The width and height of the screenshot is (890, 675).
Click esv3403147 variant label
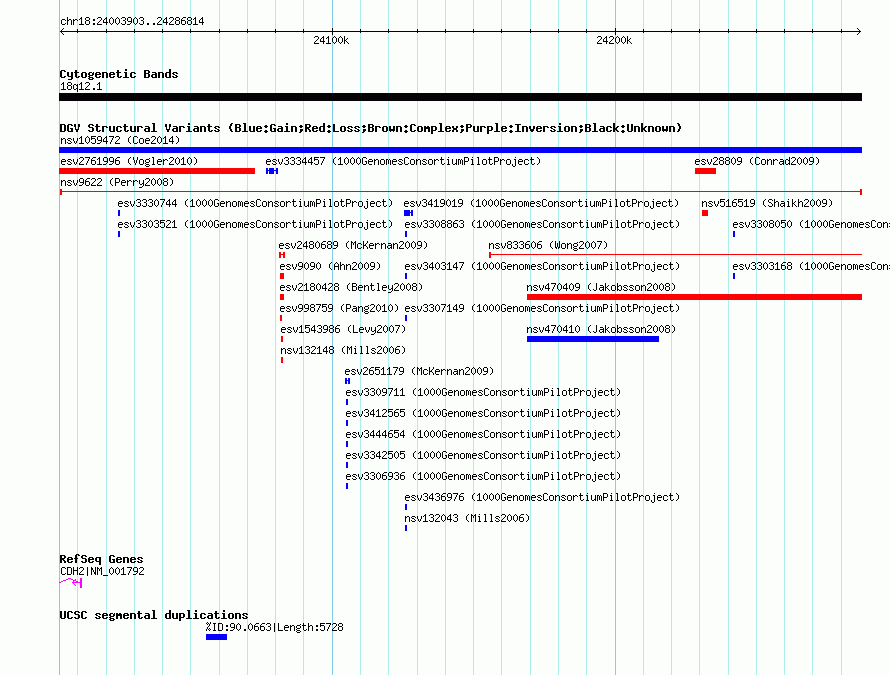[x=542, y=266]
